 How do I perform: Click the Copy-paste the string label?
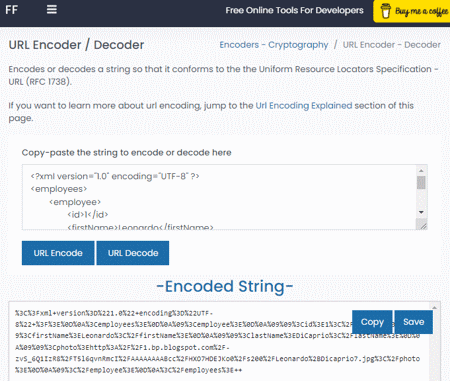tap(126, 153)
